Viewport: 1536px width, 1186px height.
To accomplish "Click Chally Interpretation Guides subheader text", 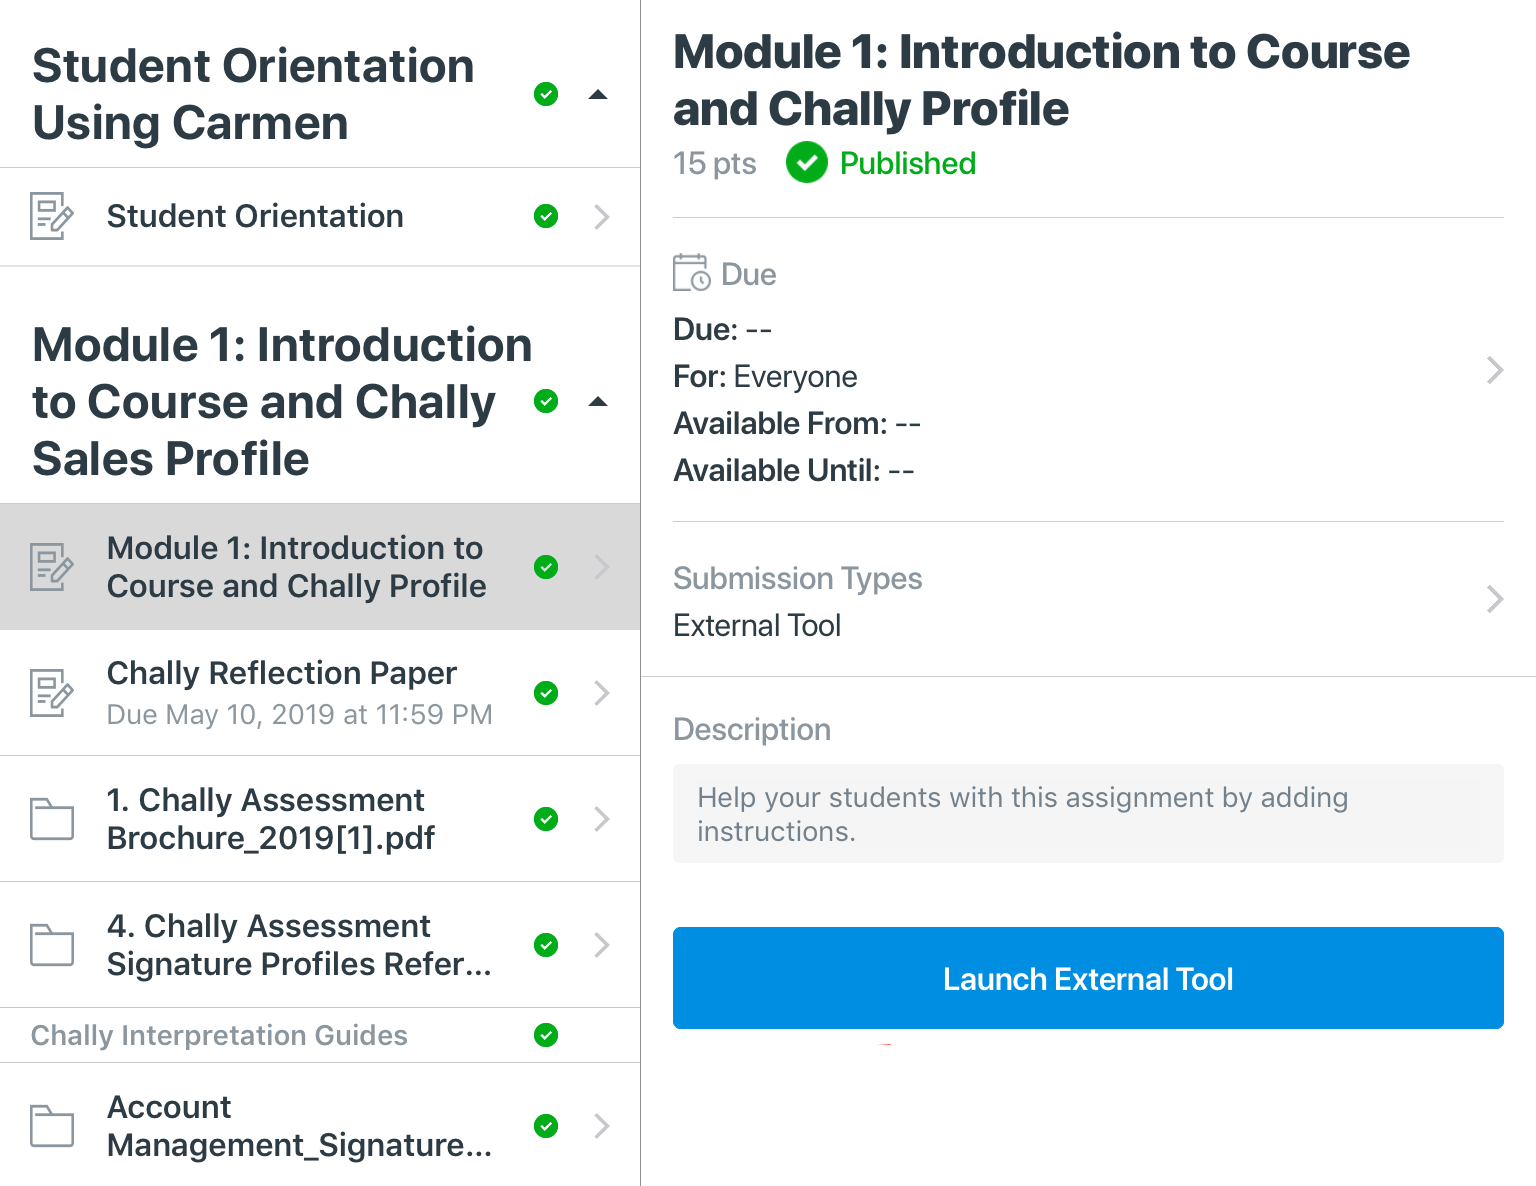I will coord(219,1035).
